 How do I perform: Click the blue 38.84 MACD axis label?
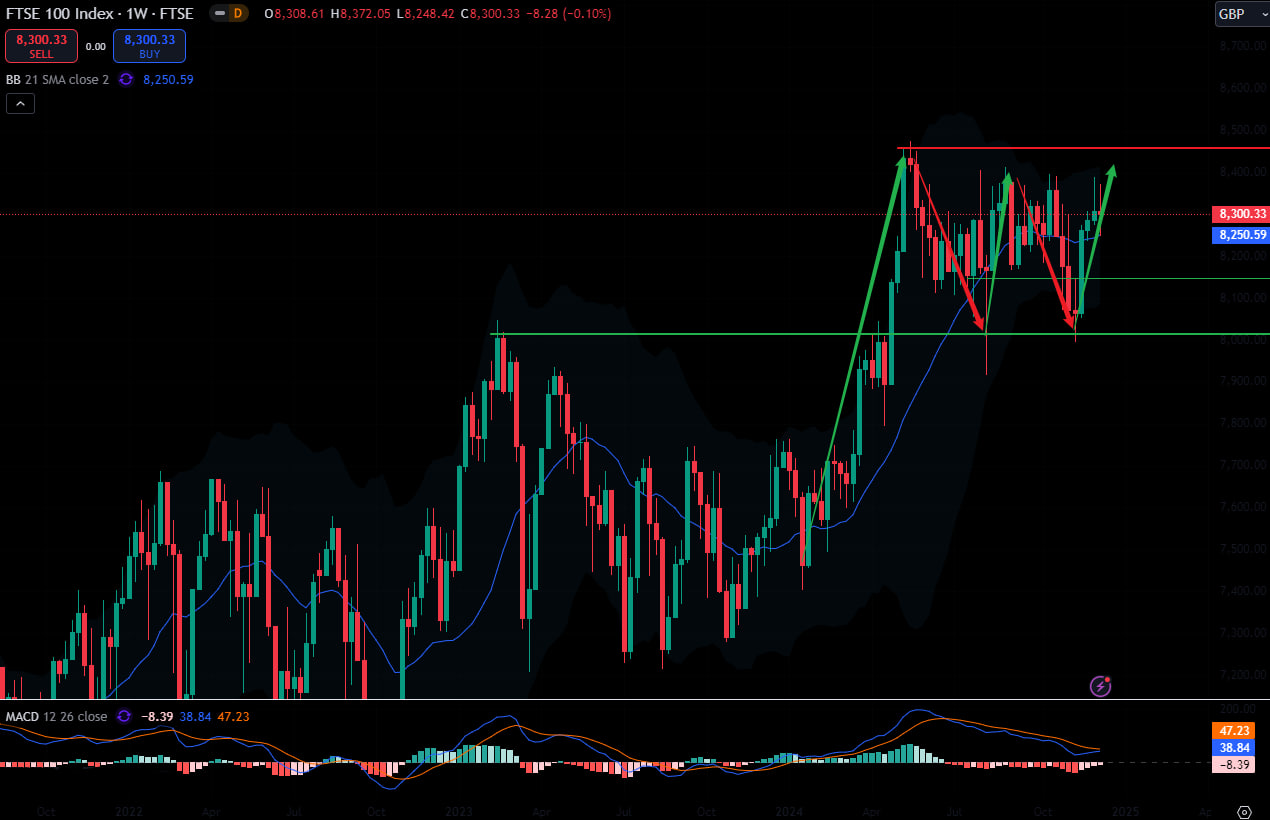1234,747
